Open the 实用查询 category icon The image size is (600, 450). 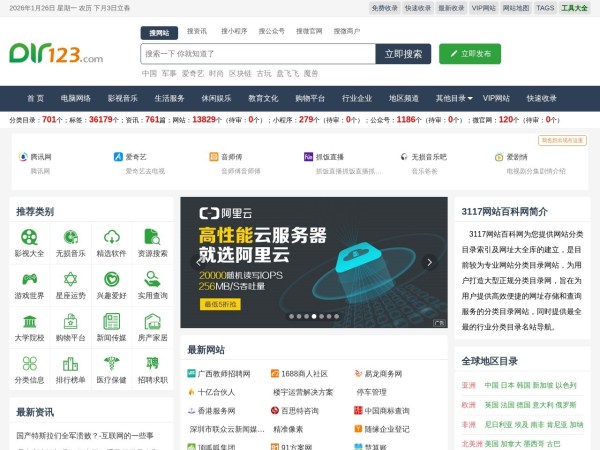click(x=153, y=279)
